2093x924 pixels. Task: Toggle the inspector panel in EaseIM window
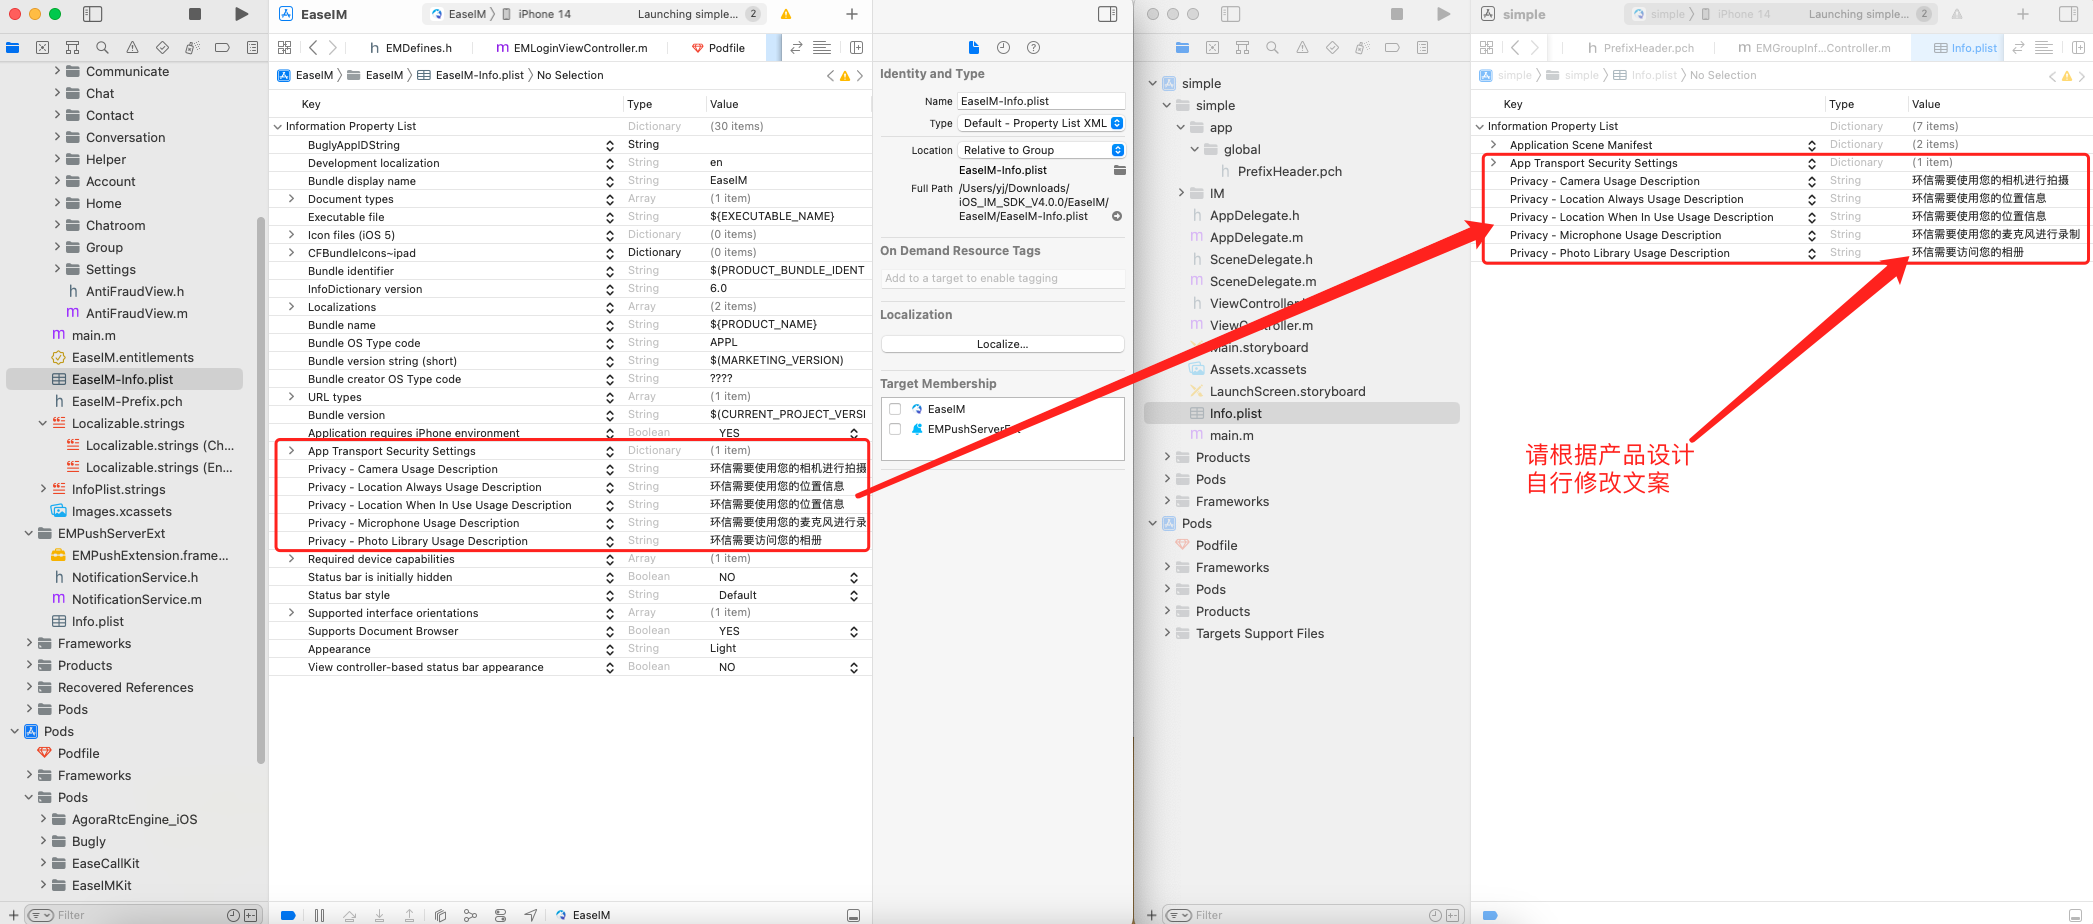click(x=1108, y=14)
